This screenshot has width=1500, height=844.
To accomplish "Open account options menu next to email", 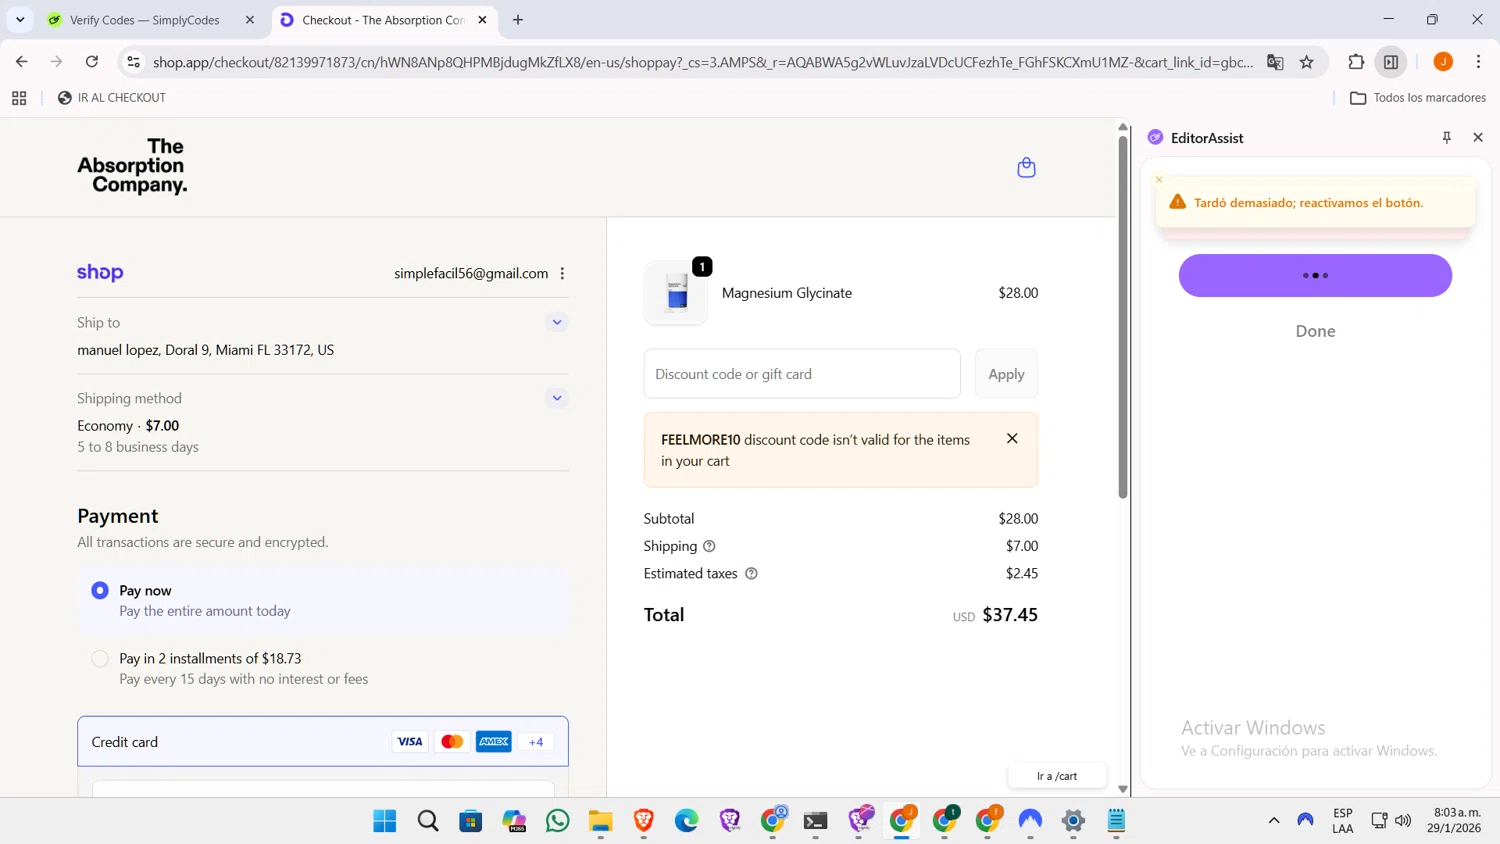I will pos(562,273).
